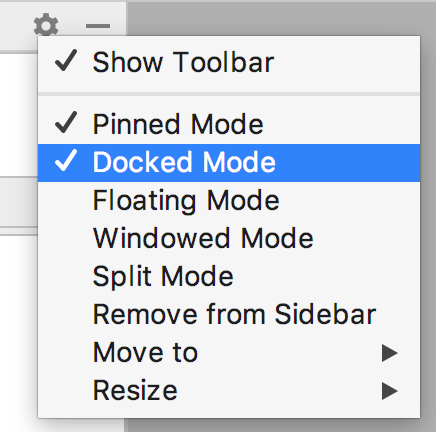The width and height of the screenshot is (436, 432).
Task: Click the separator line below Show Toolbar
Action: point(229,94)
